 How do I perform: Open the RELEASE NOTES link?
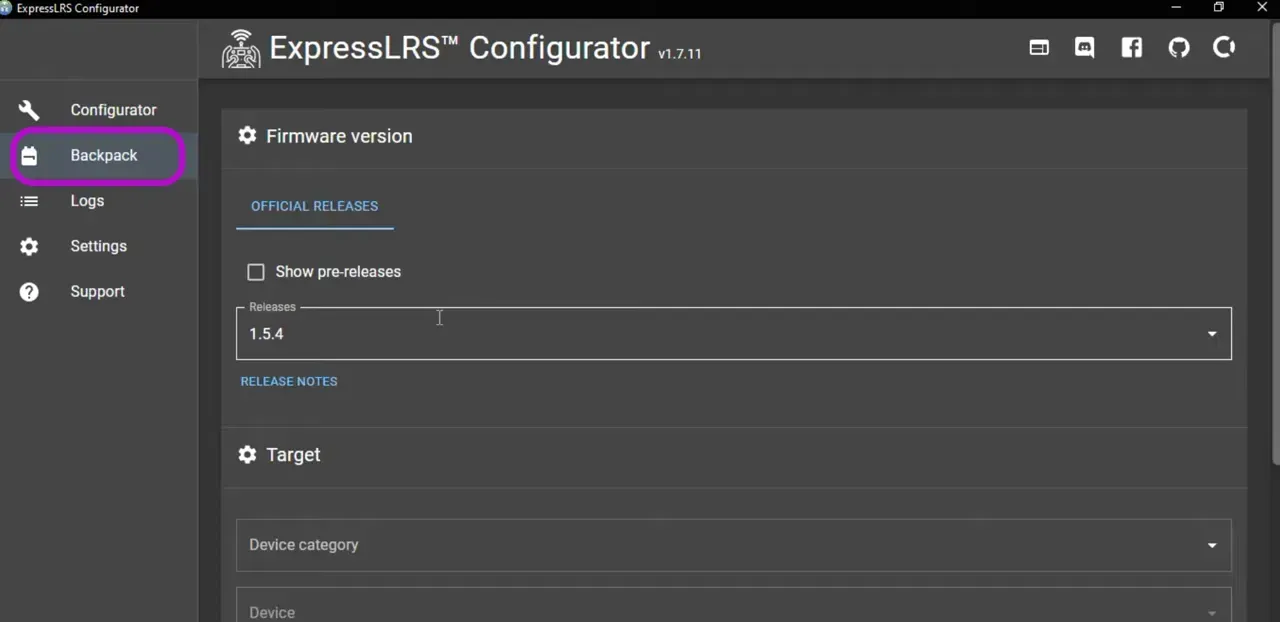[289, 381]
